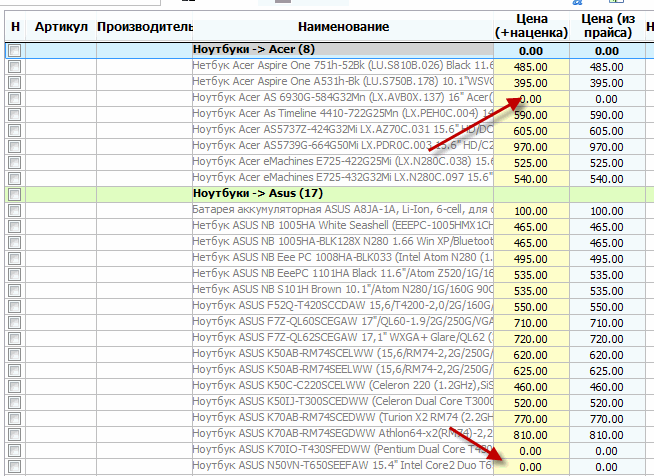Select name Нетбук Acer Aspire One A531h-Bk
654x476 pixels.
pos(276,81)
